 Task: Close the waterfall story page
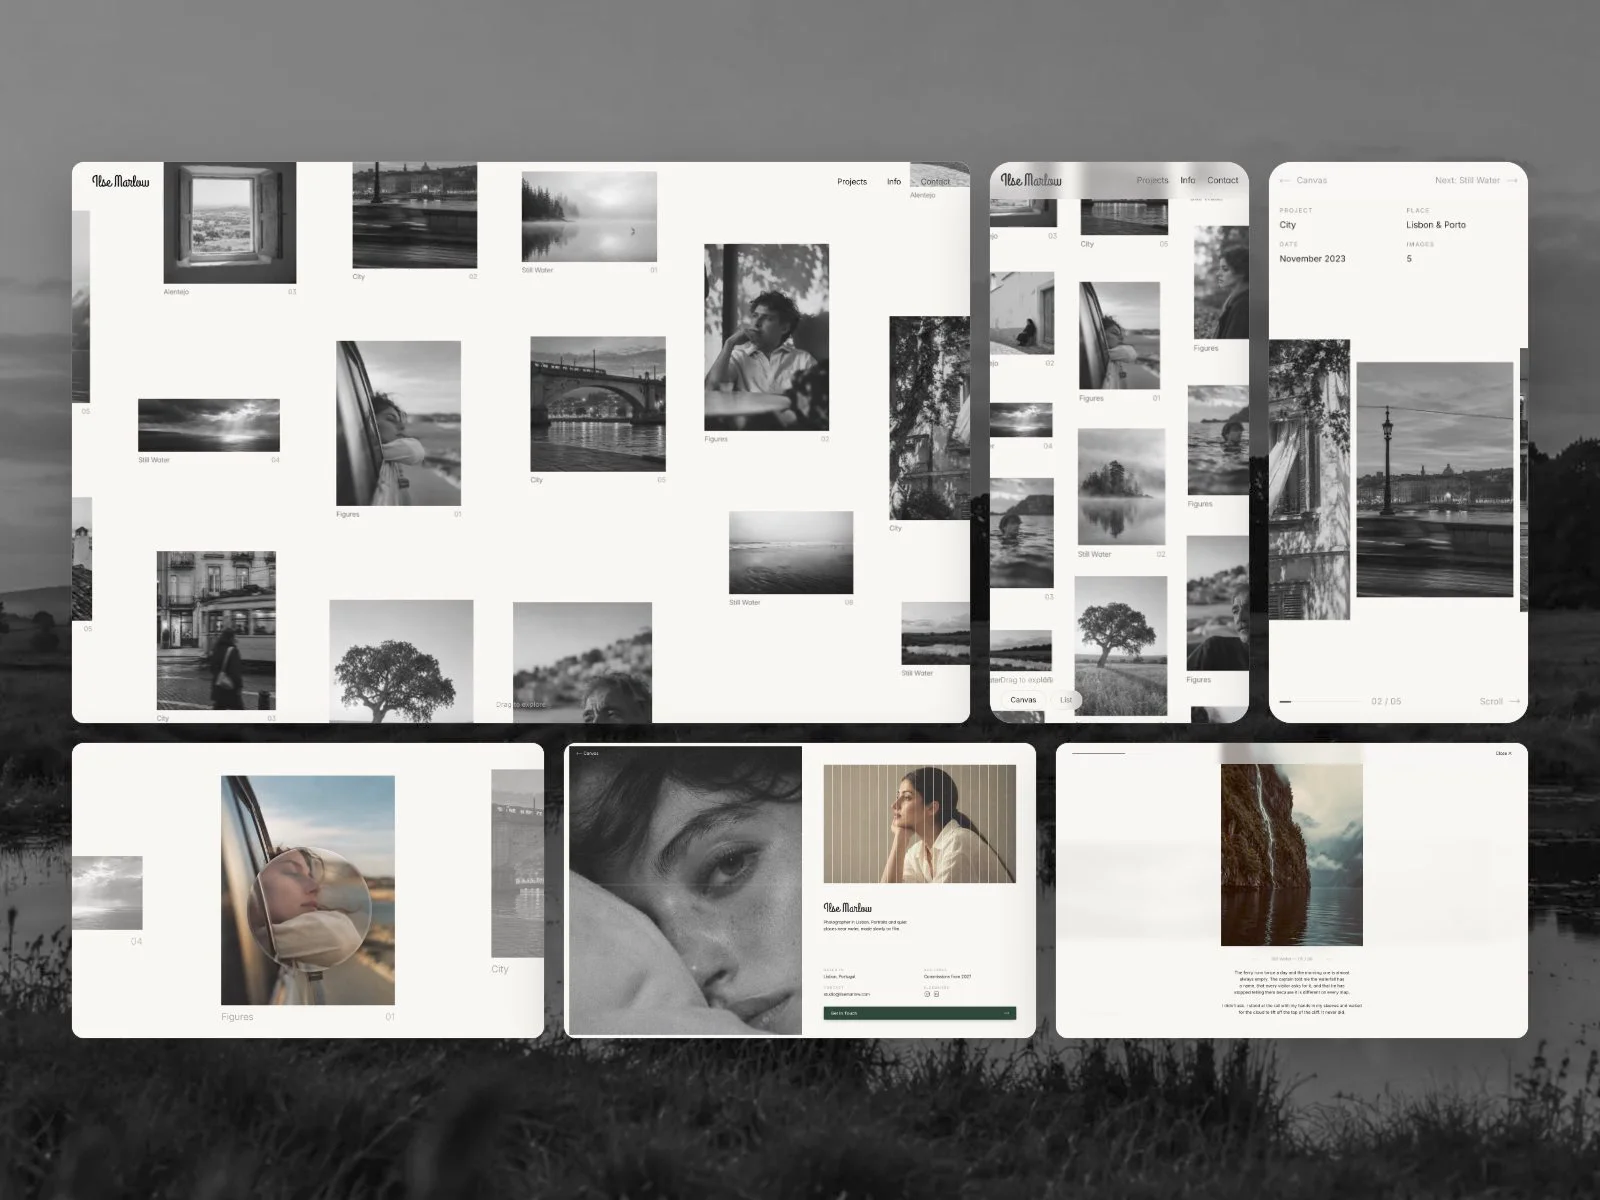click(x=1504, y=753)
